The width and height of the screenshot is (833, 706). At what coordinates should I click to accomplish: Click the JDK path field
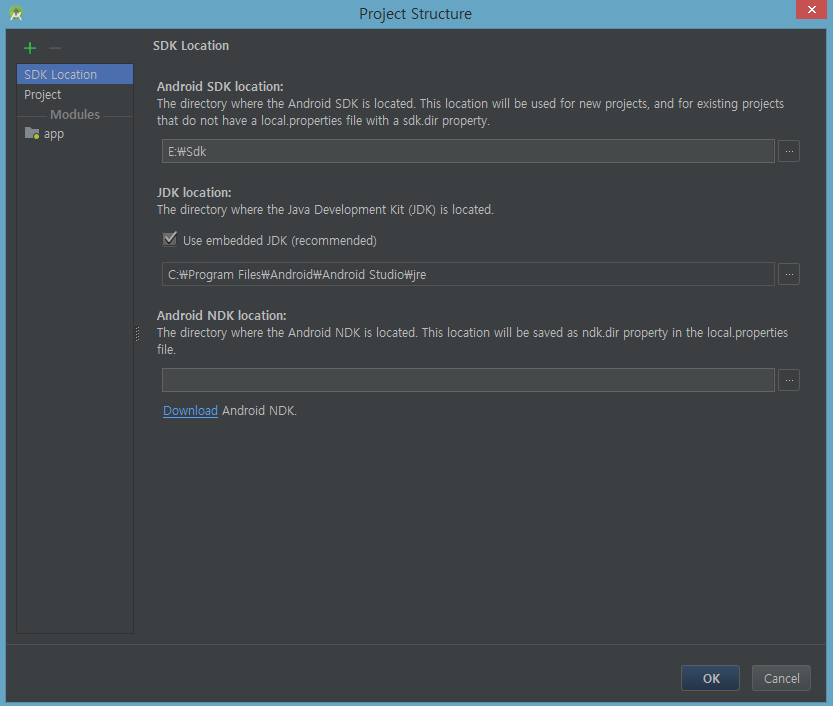click(x=468, y=275)
